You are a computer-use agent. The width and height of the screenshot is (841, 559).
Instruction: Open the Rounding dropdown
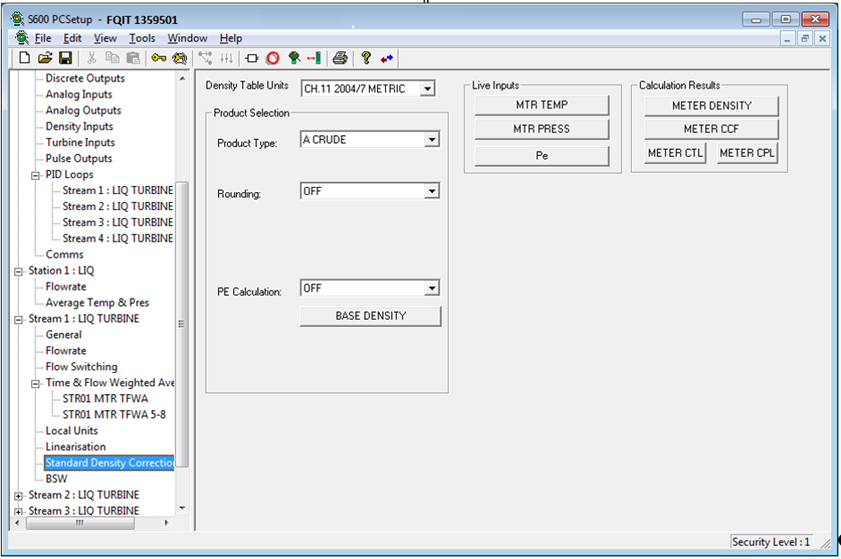pos(432,191)
